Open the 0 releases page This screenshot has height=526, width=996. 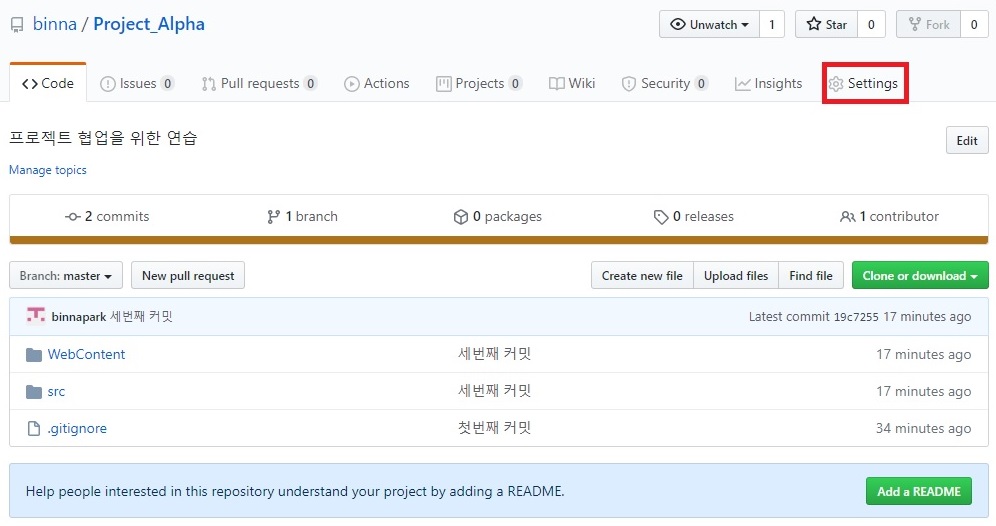pyautogui.click(x=693, y=217)
